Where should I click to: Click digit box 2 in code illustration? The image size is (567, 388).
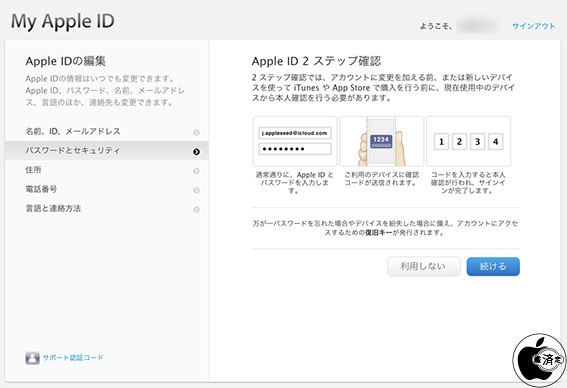459,142
